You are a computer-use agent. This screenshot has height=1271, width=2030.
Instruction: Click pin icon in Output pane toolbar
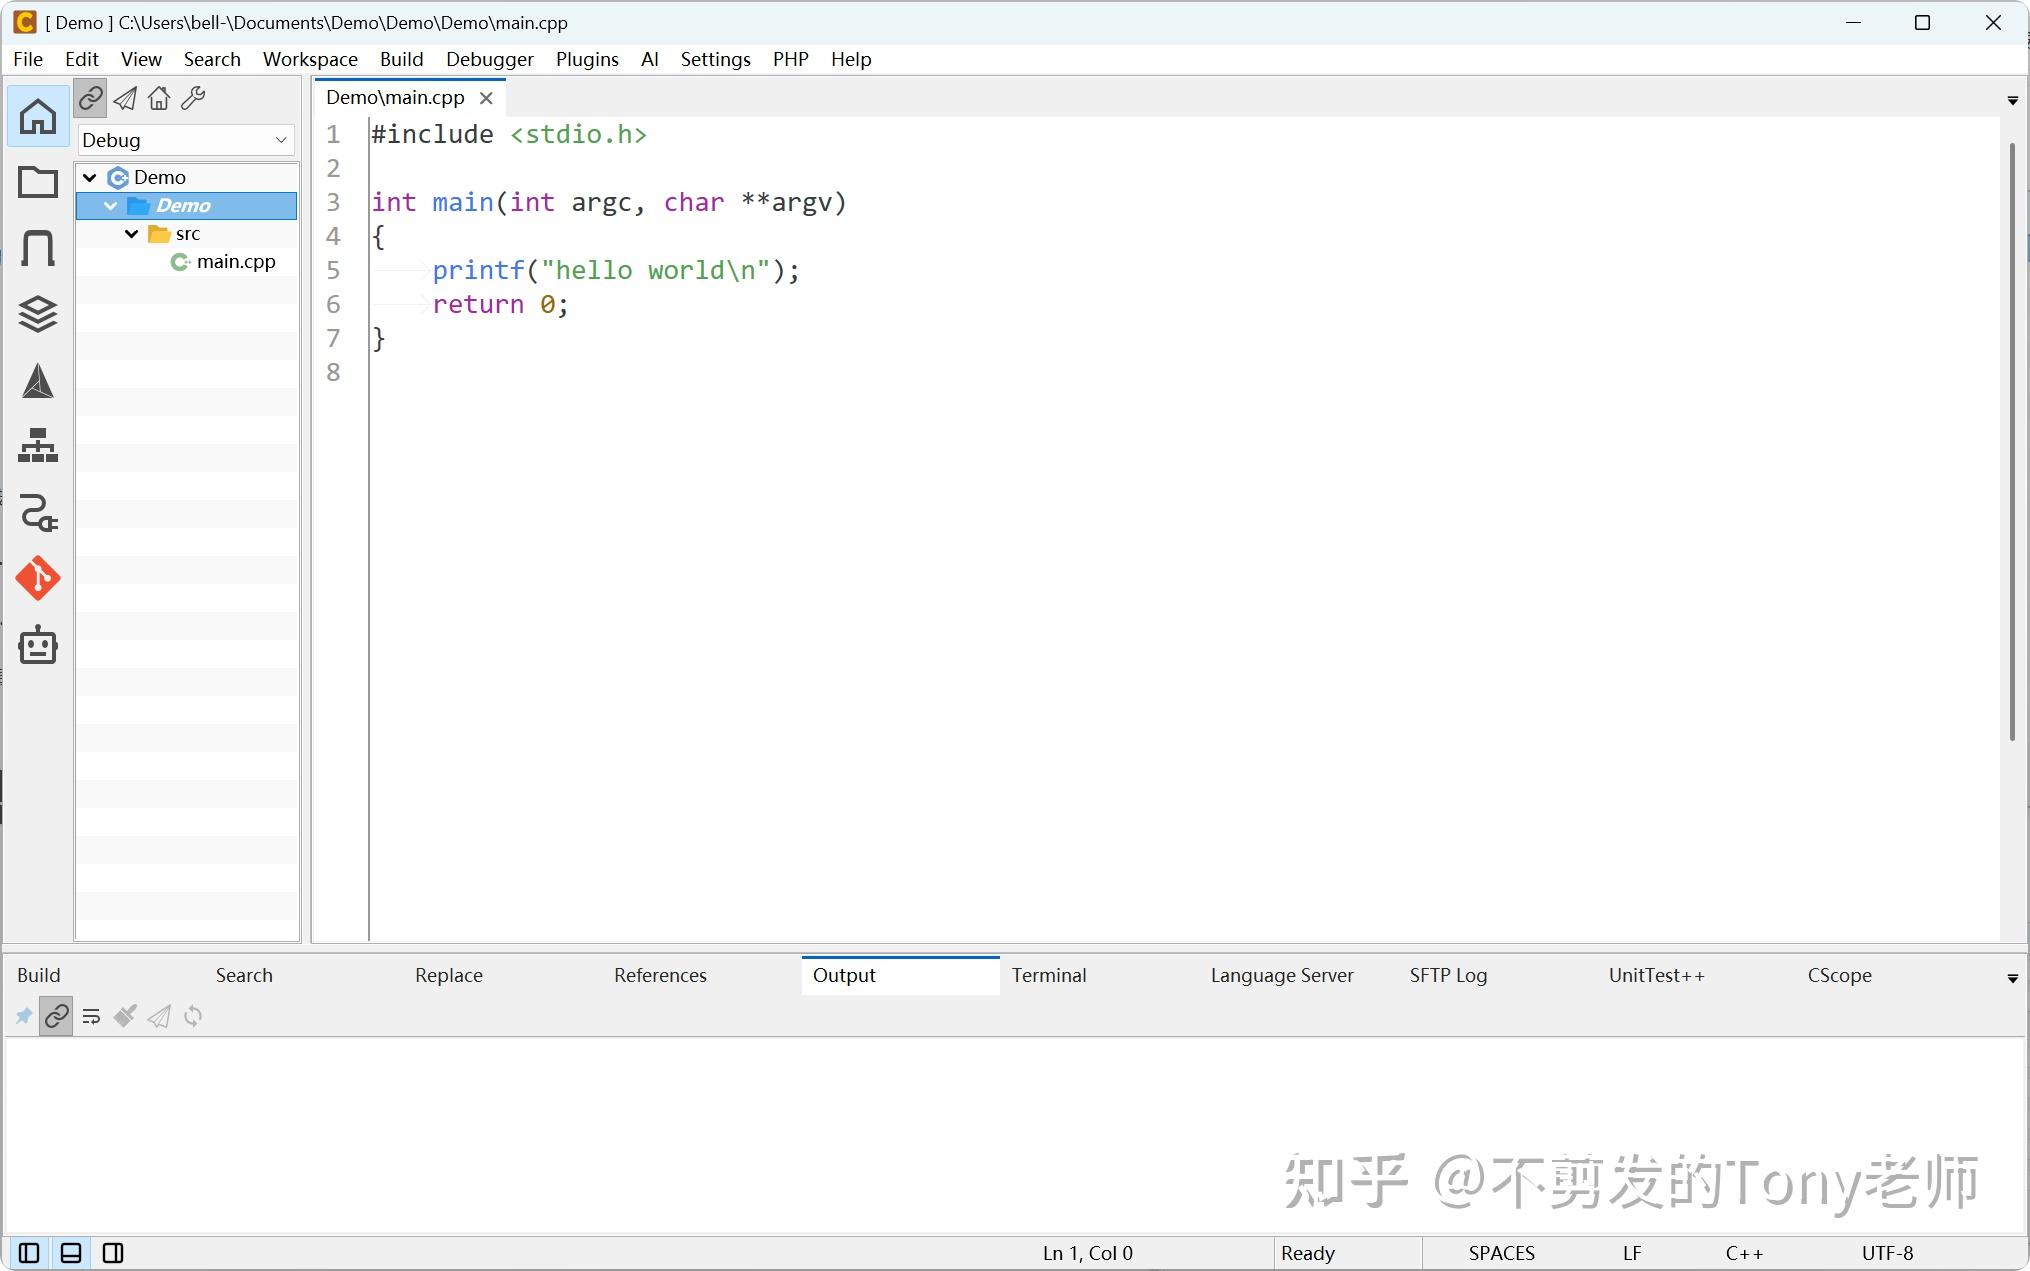[23, 1017]
